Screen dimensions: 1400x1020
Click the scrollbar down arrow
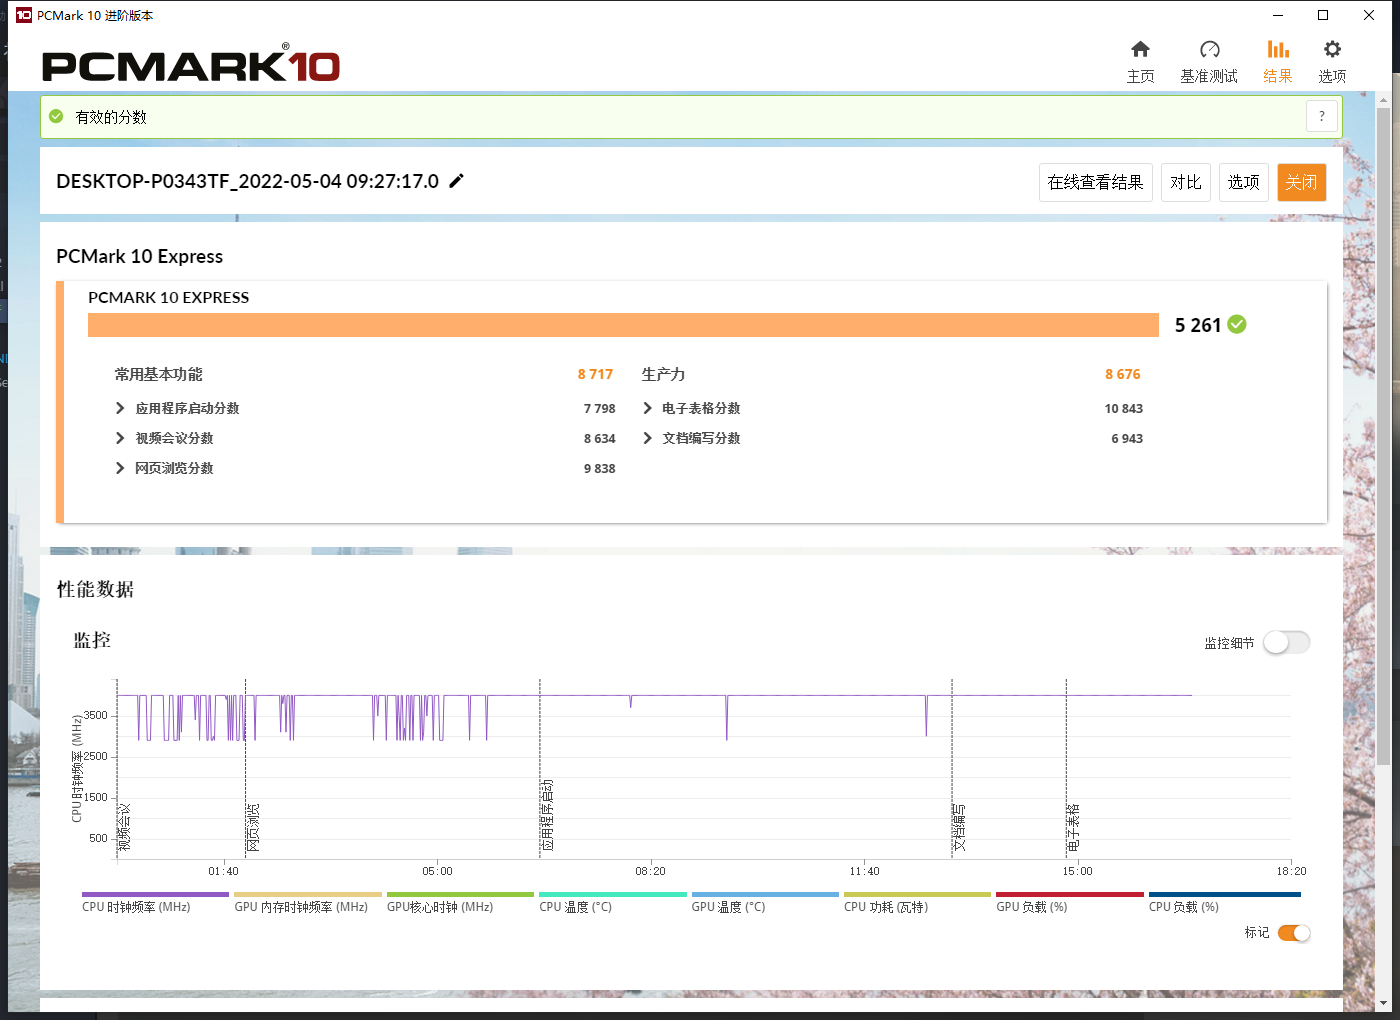[x=1383, y=1003]
